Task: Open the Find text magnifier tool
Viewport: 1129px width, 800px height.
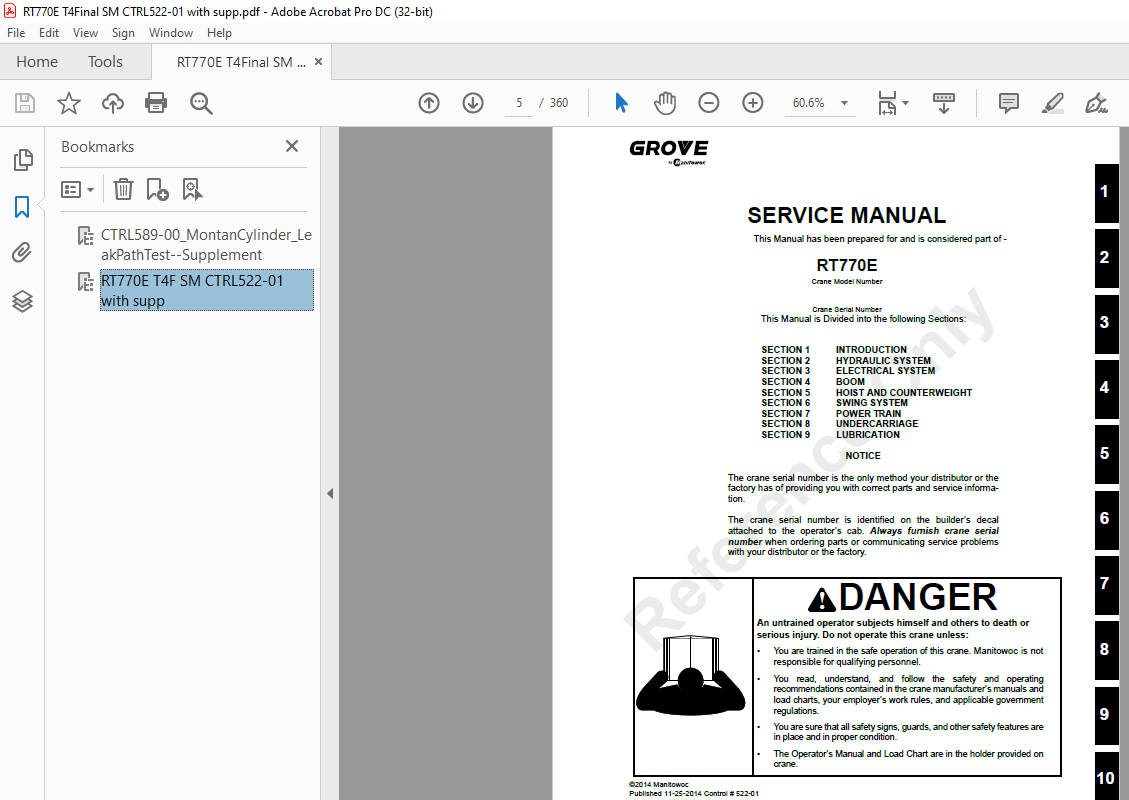Action: point(201,103)
